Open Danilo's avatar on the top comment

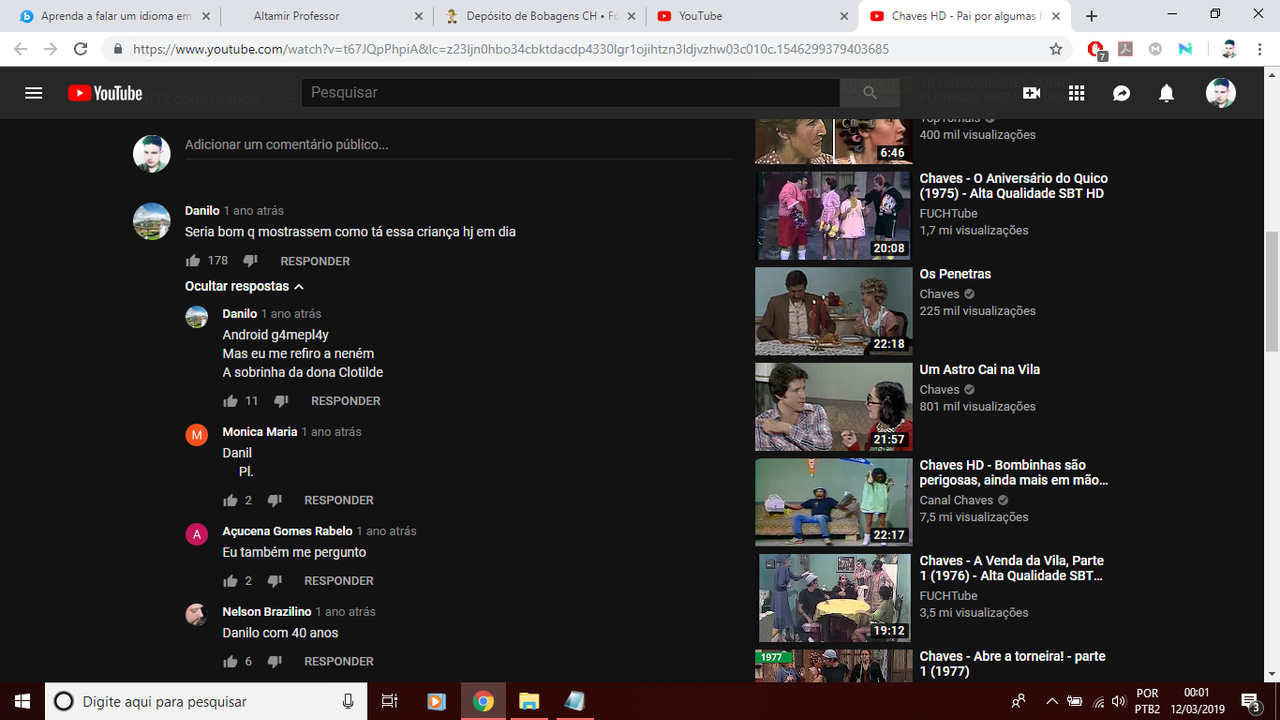[152, 221]
